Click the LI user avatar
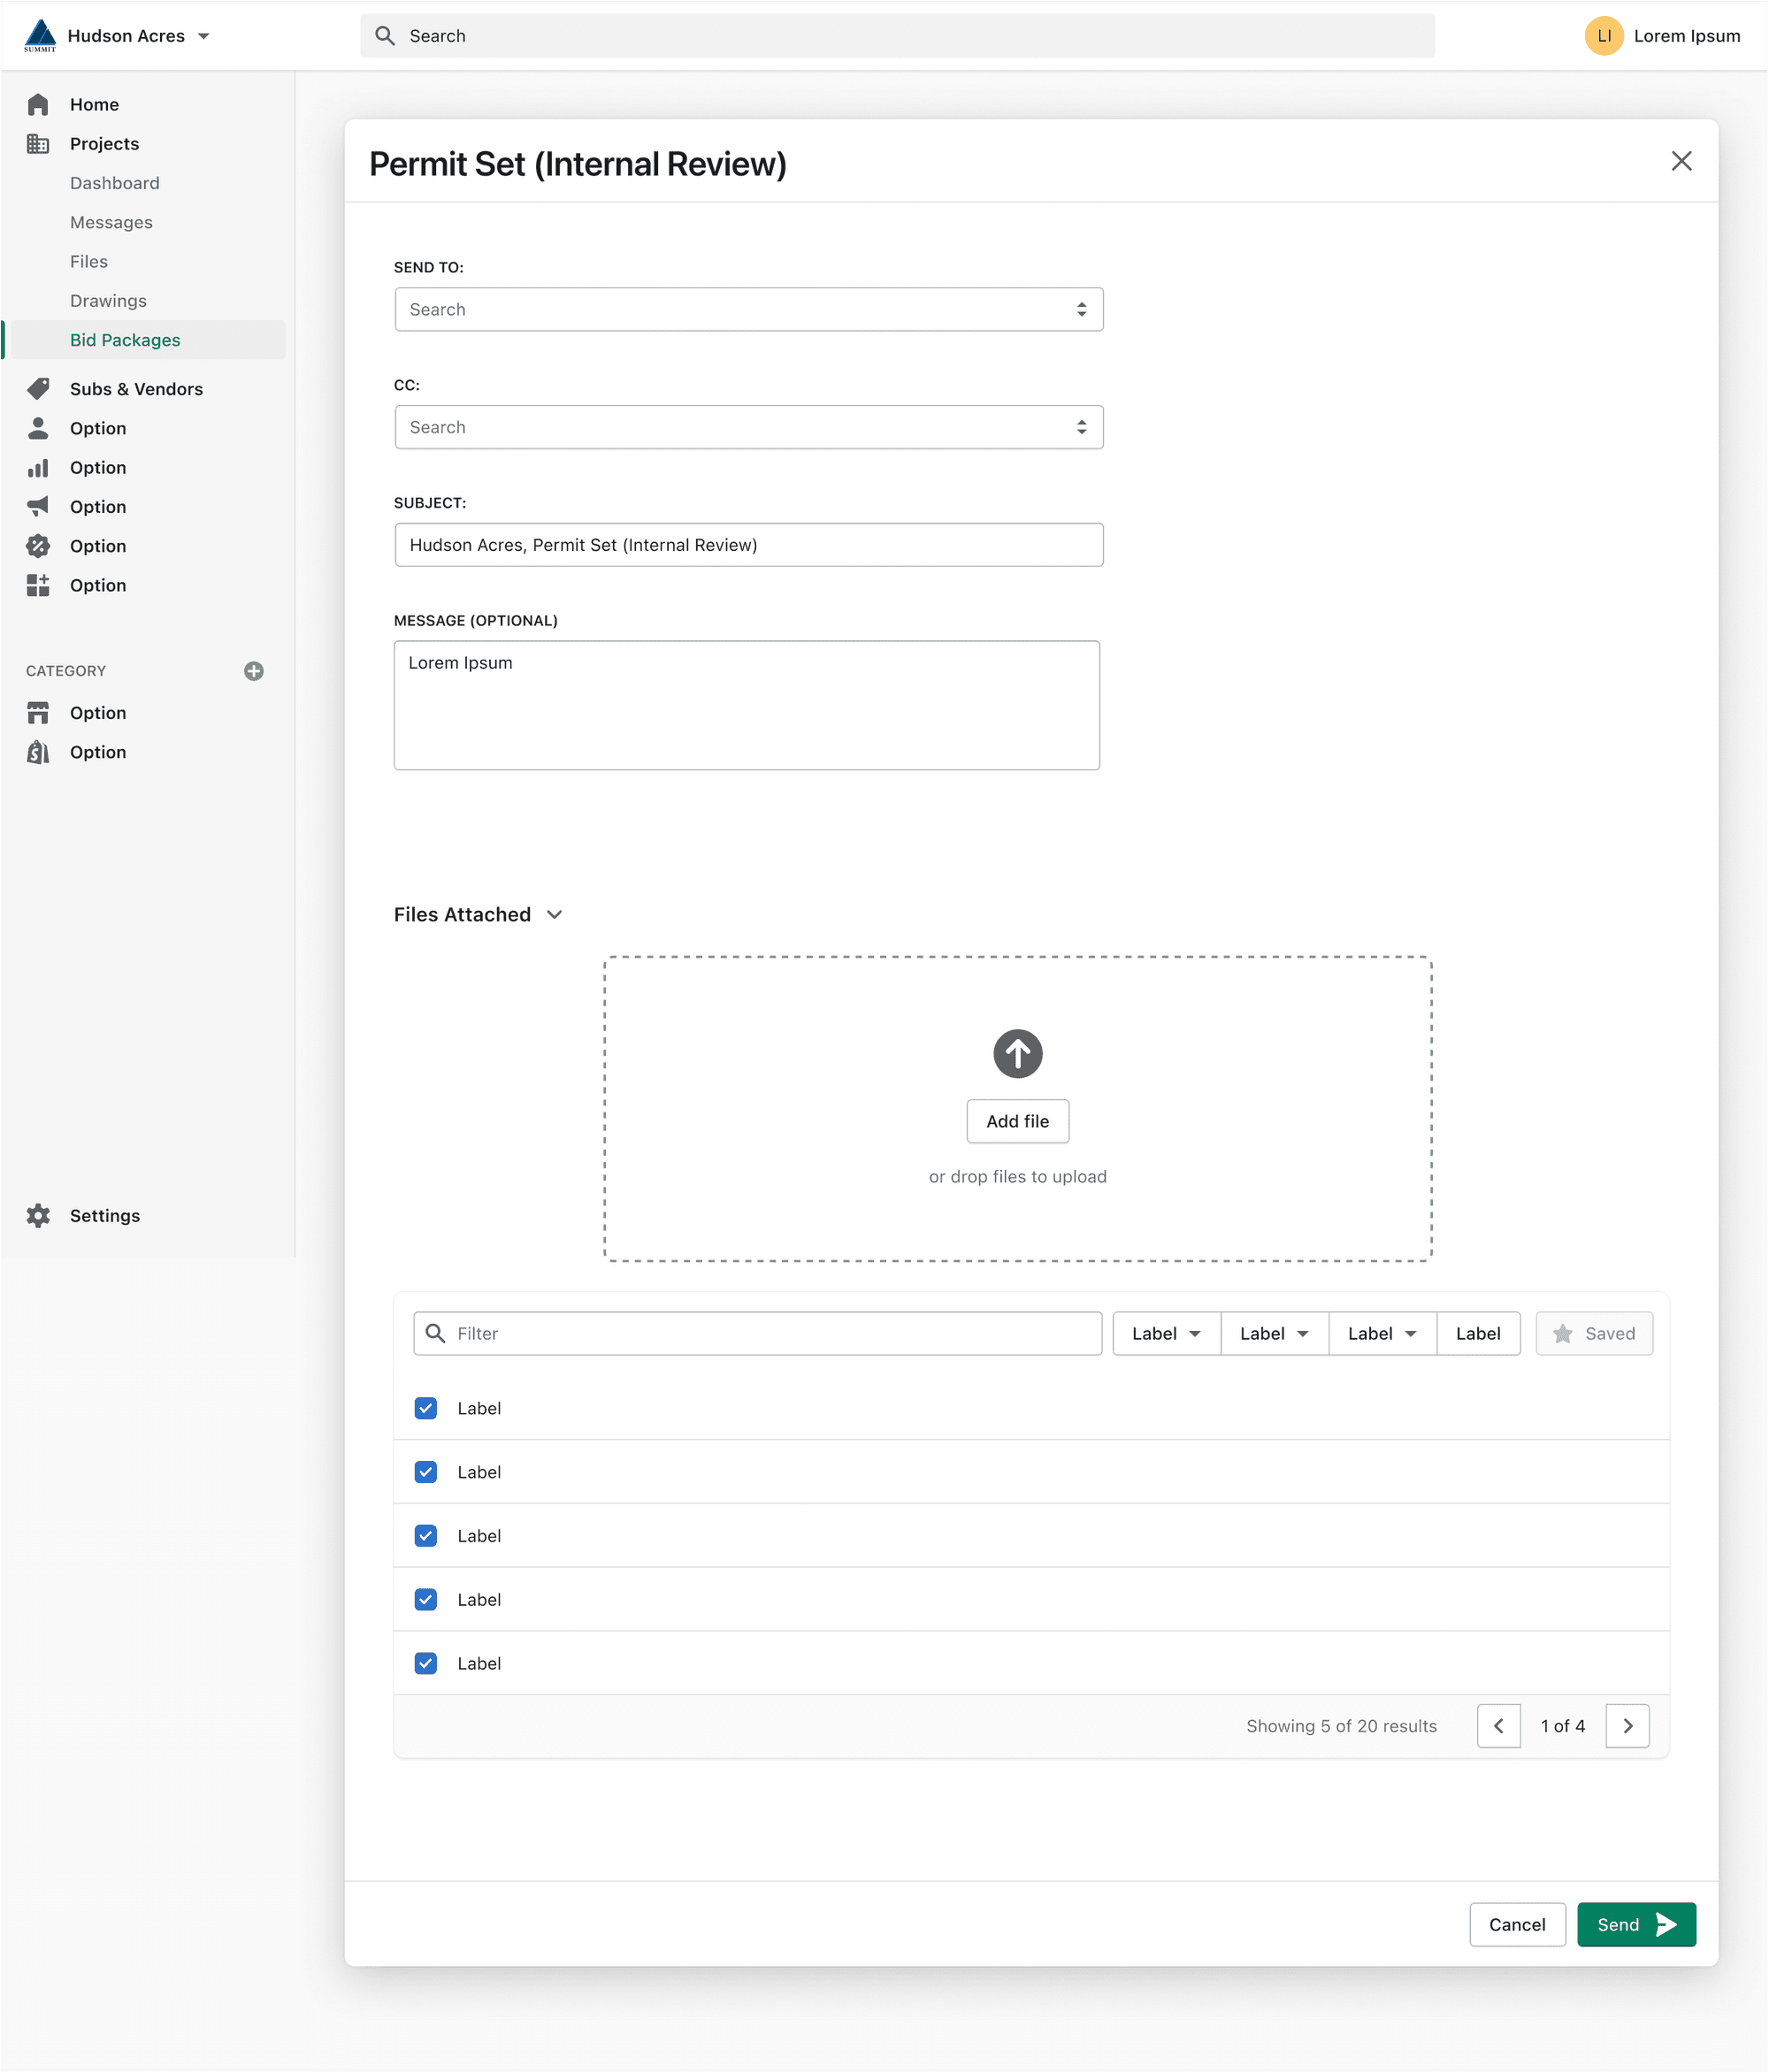1769x2072 pixels. point(1603,36)
